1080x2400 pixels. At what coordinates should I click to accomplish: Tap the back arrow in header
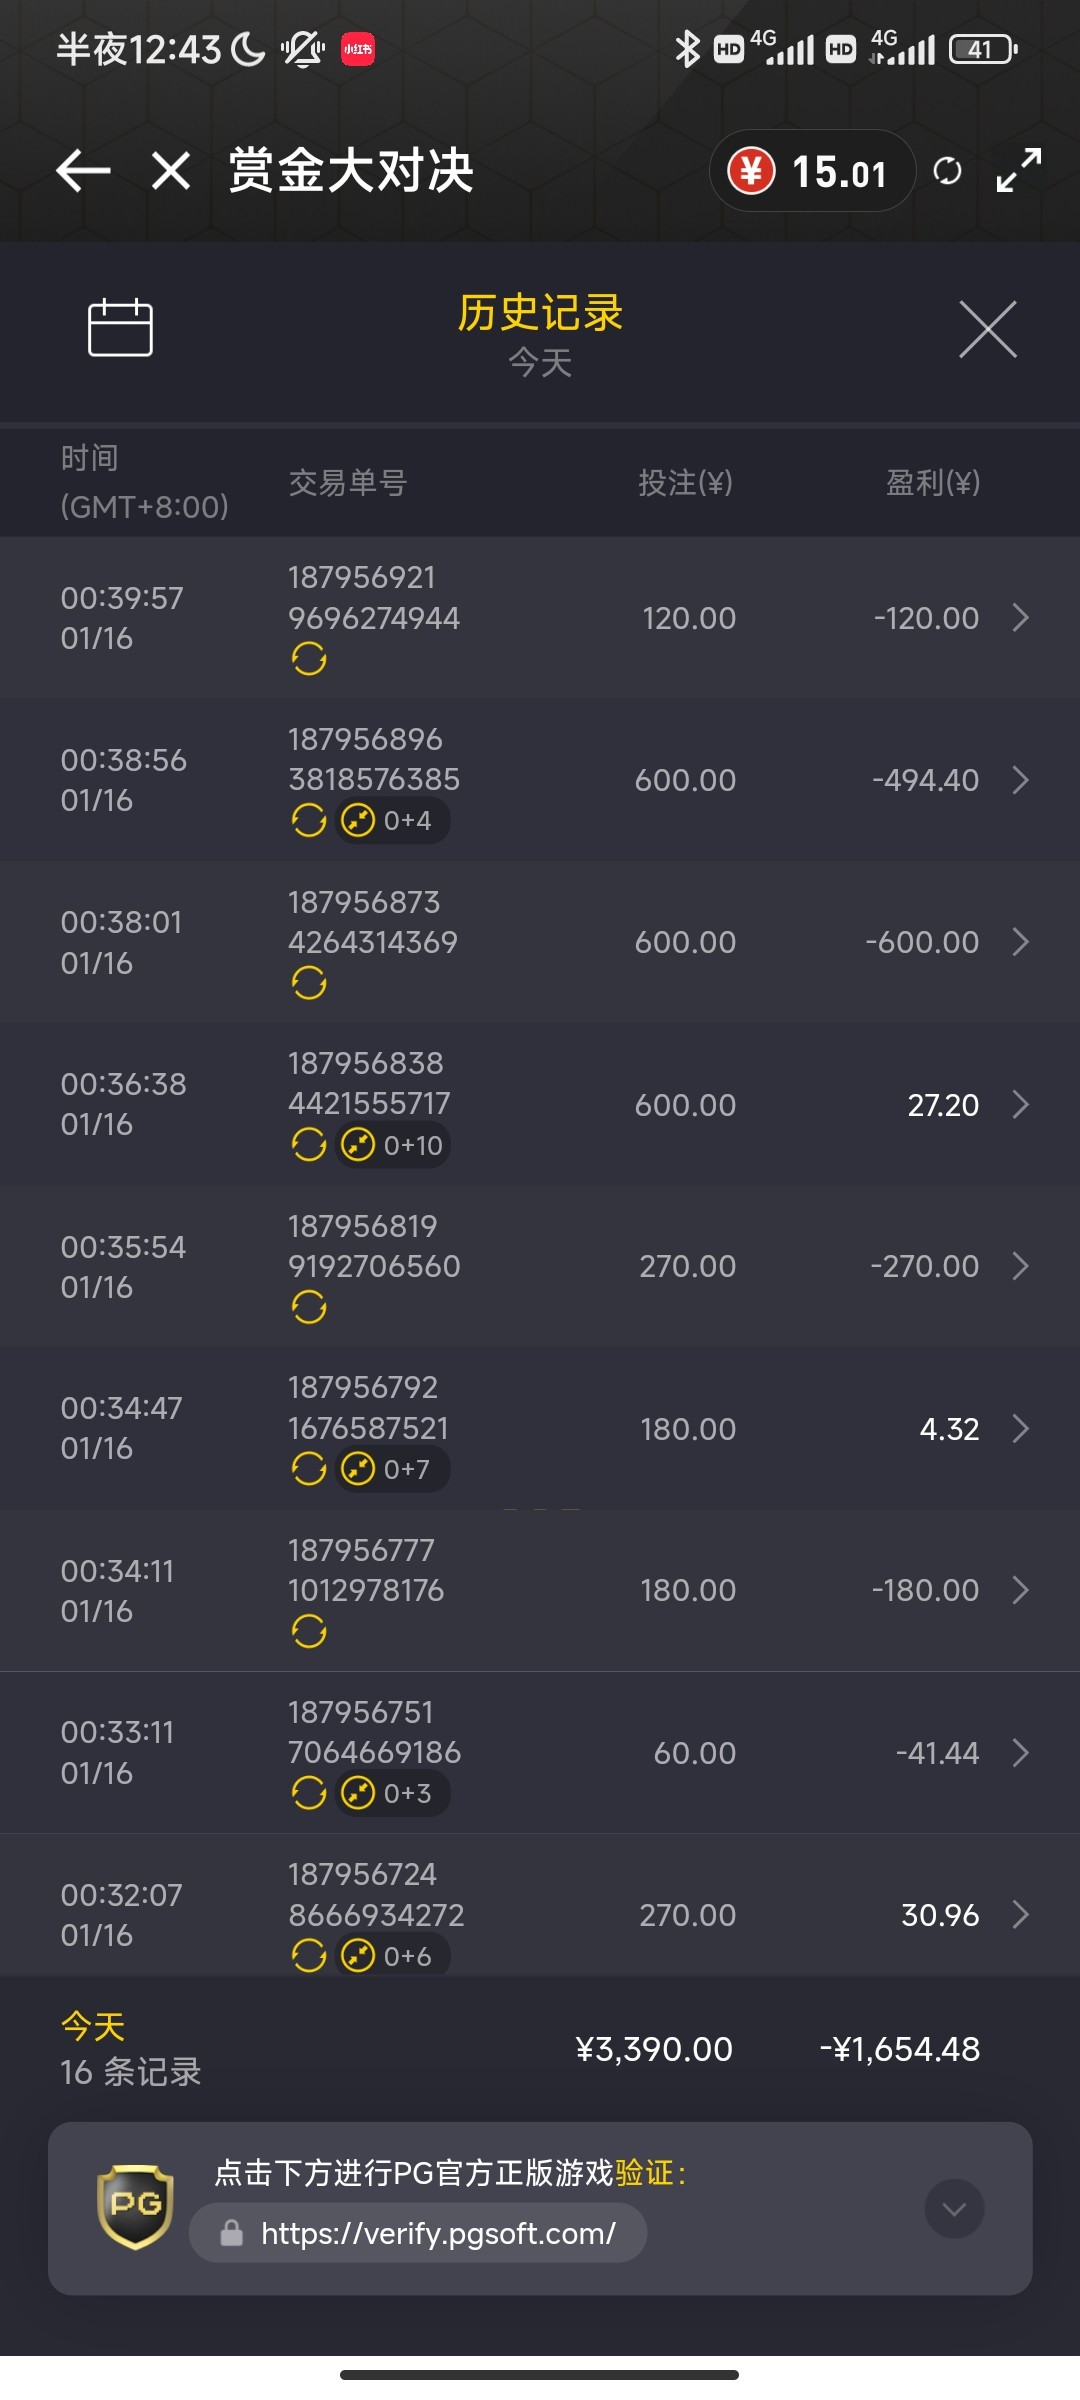(x=83, y=171)
